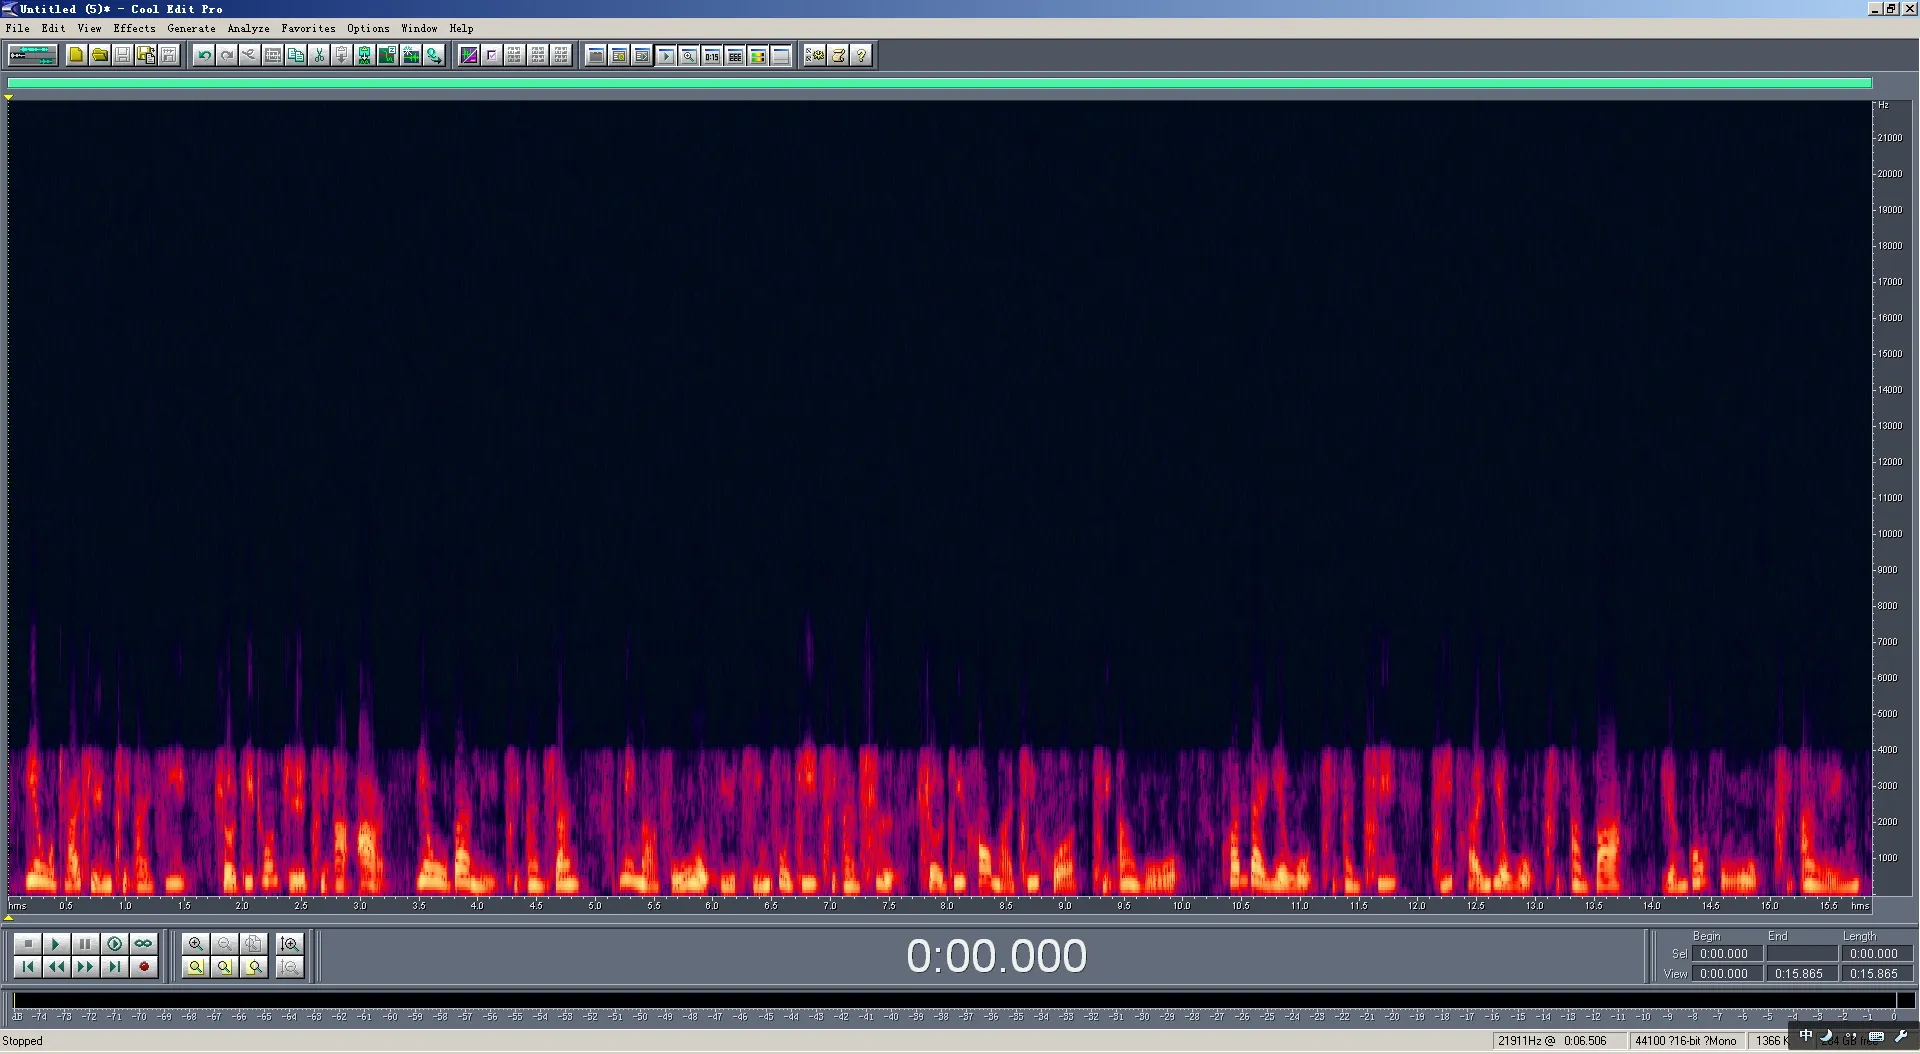
Task: Open settings via the gears icon
Action: [815, 55]
